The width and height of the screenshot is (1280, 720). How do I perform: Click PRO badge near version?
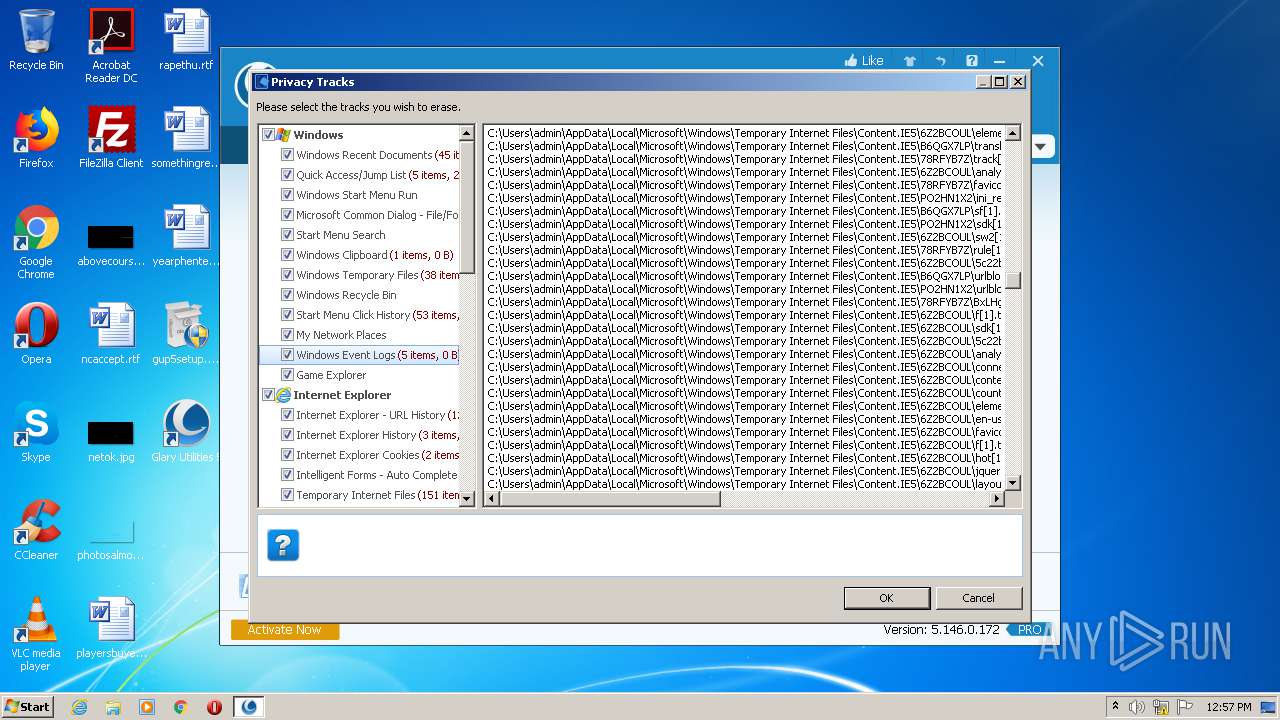click(1029, 630)
